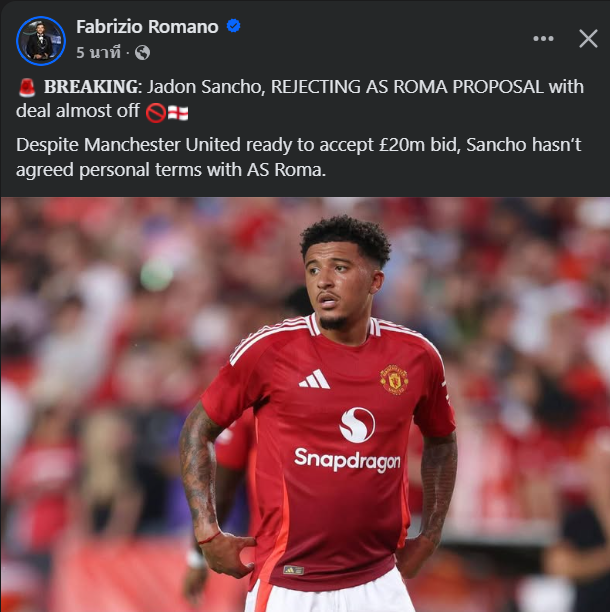Image resolution: width=610 pixels, height=612 pixels.
Task: Close the post with the X icon
Action: tap(588, 39)
